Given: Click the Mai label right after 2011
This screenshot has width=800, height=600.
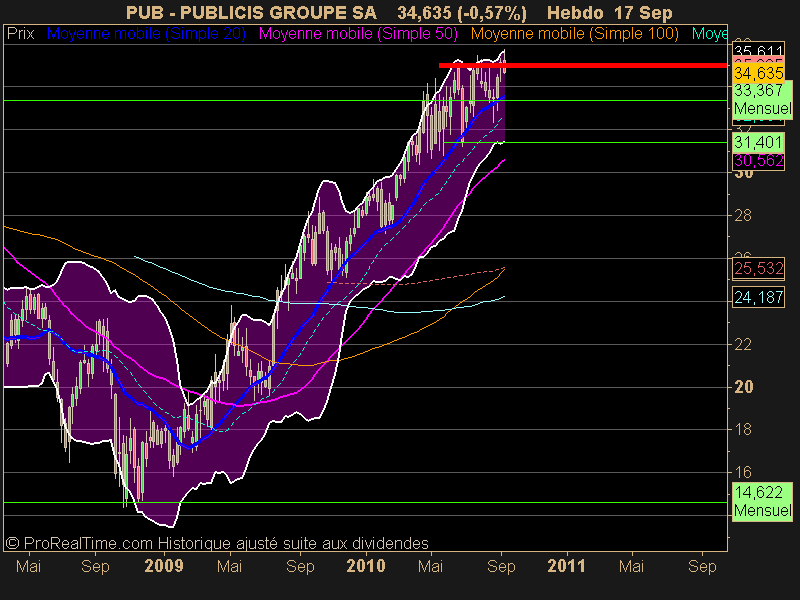Looking at the screenshot, I should (631, 566).
